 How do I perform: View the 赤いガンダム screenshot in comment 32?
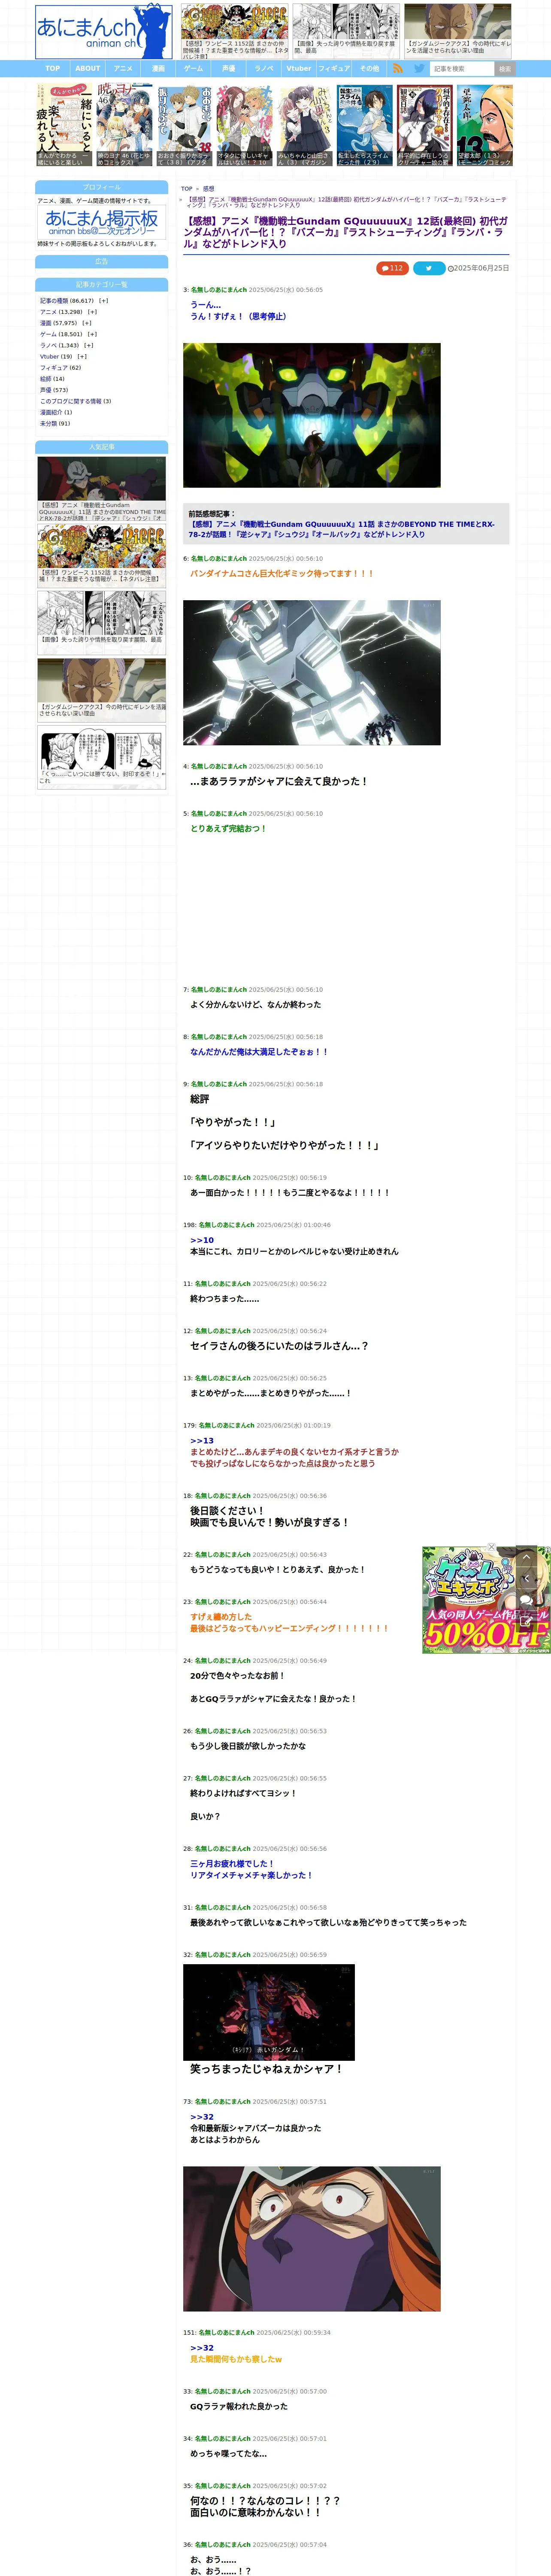(269, 2012)
